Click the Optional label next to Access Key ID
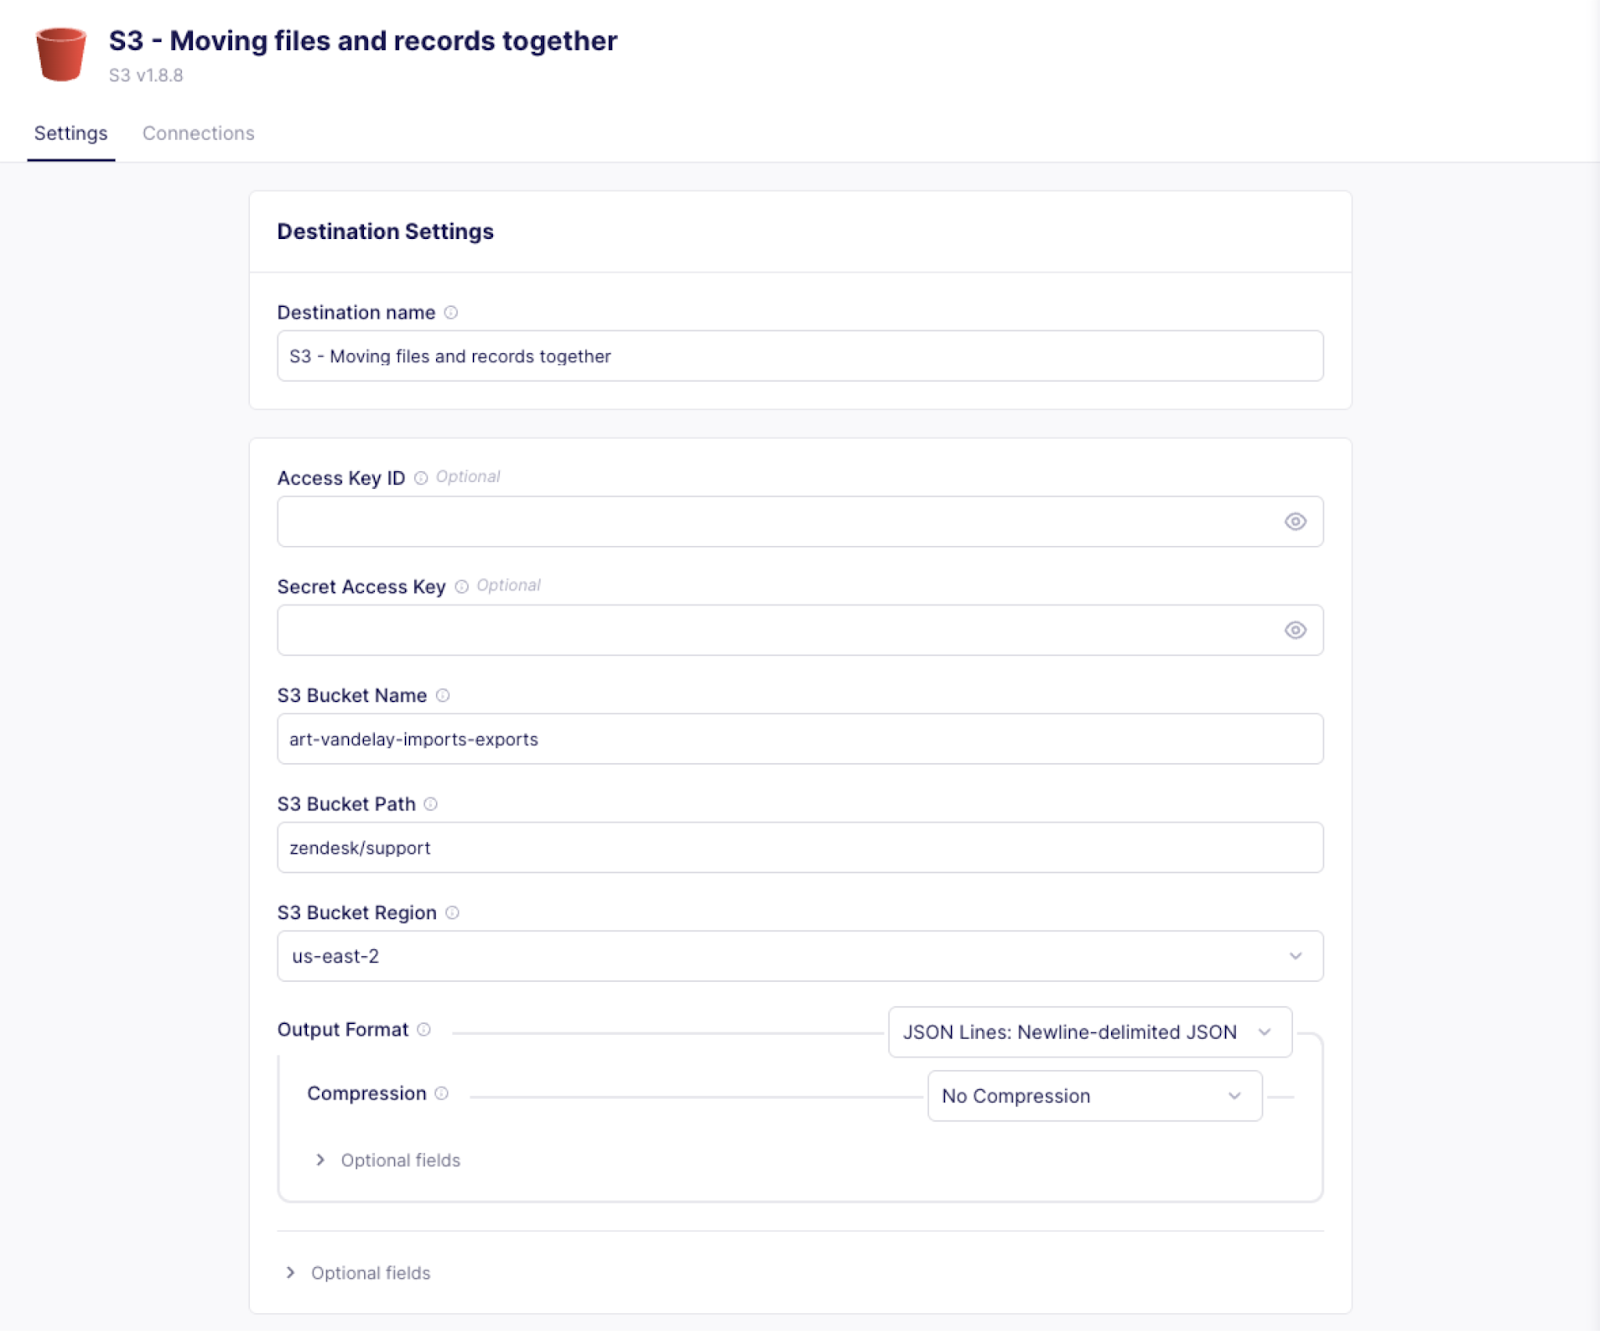This screenshot has width=1600, height=1331. 468,477
